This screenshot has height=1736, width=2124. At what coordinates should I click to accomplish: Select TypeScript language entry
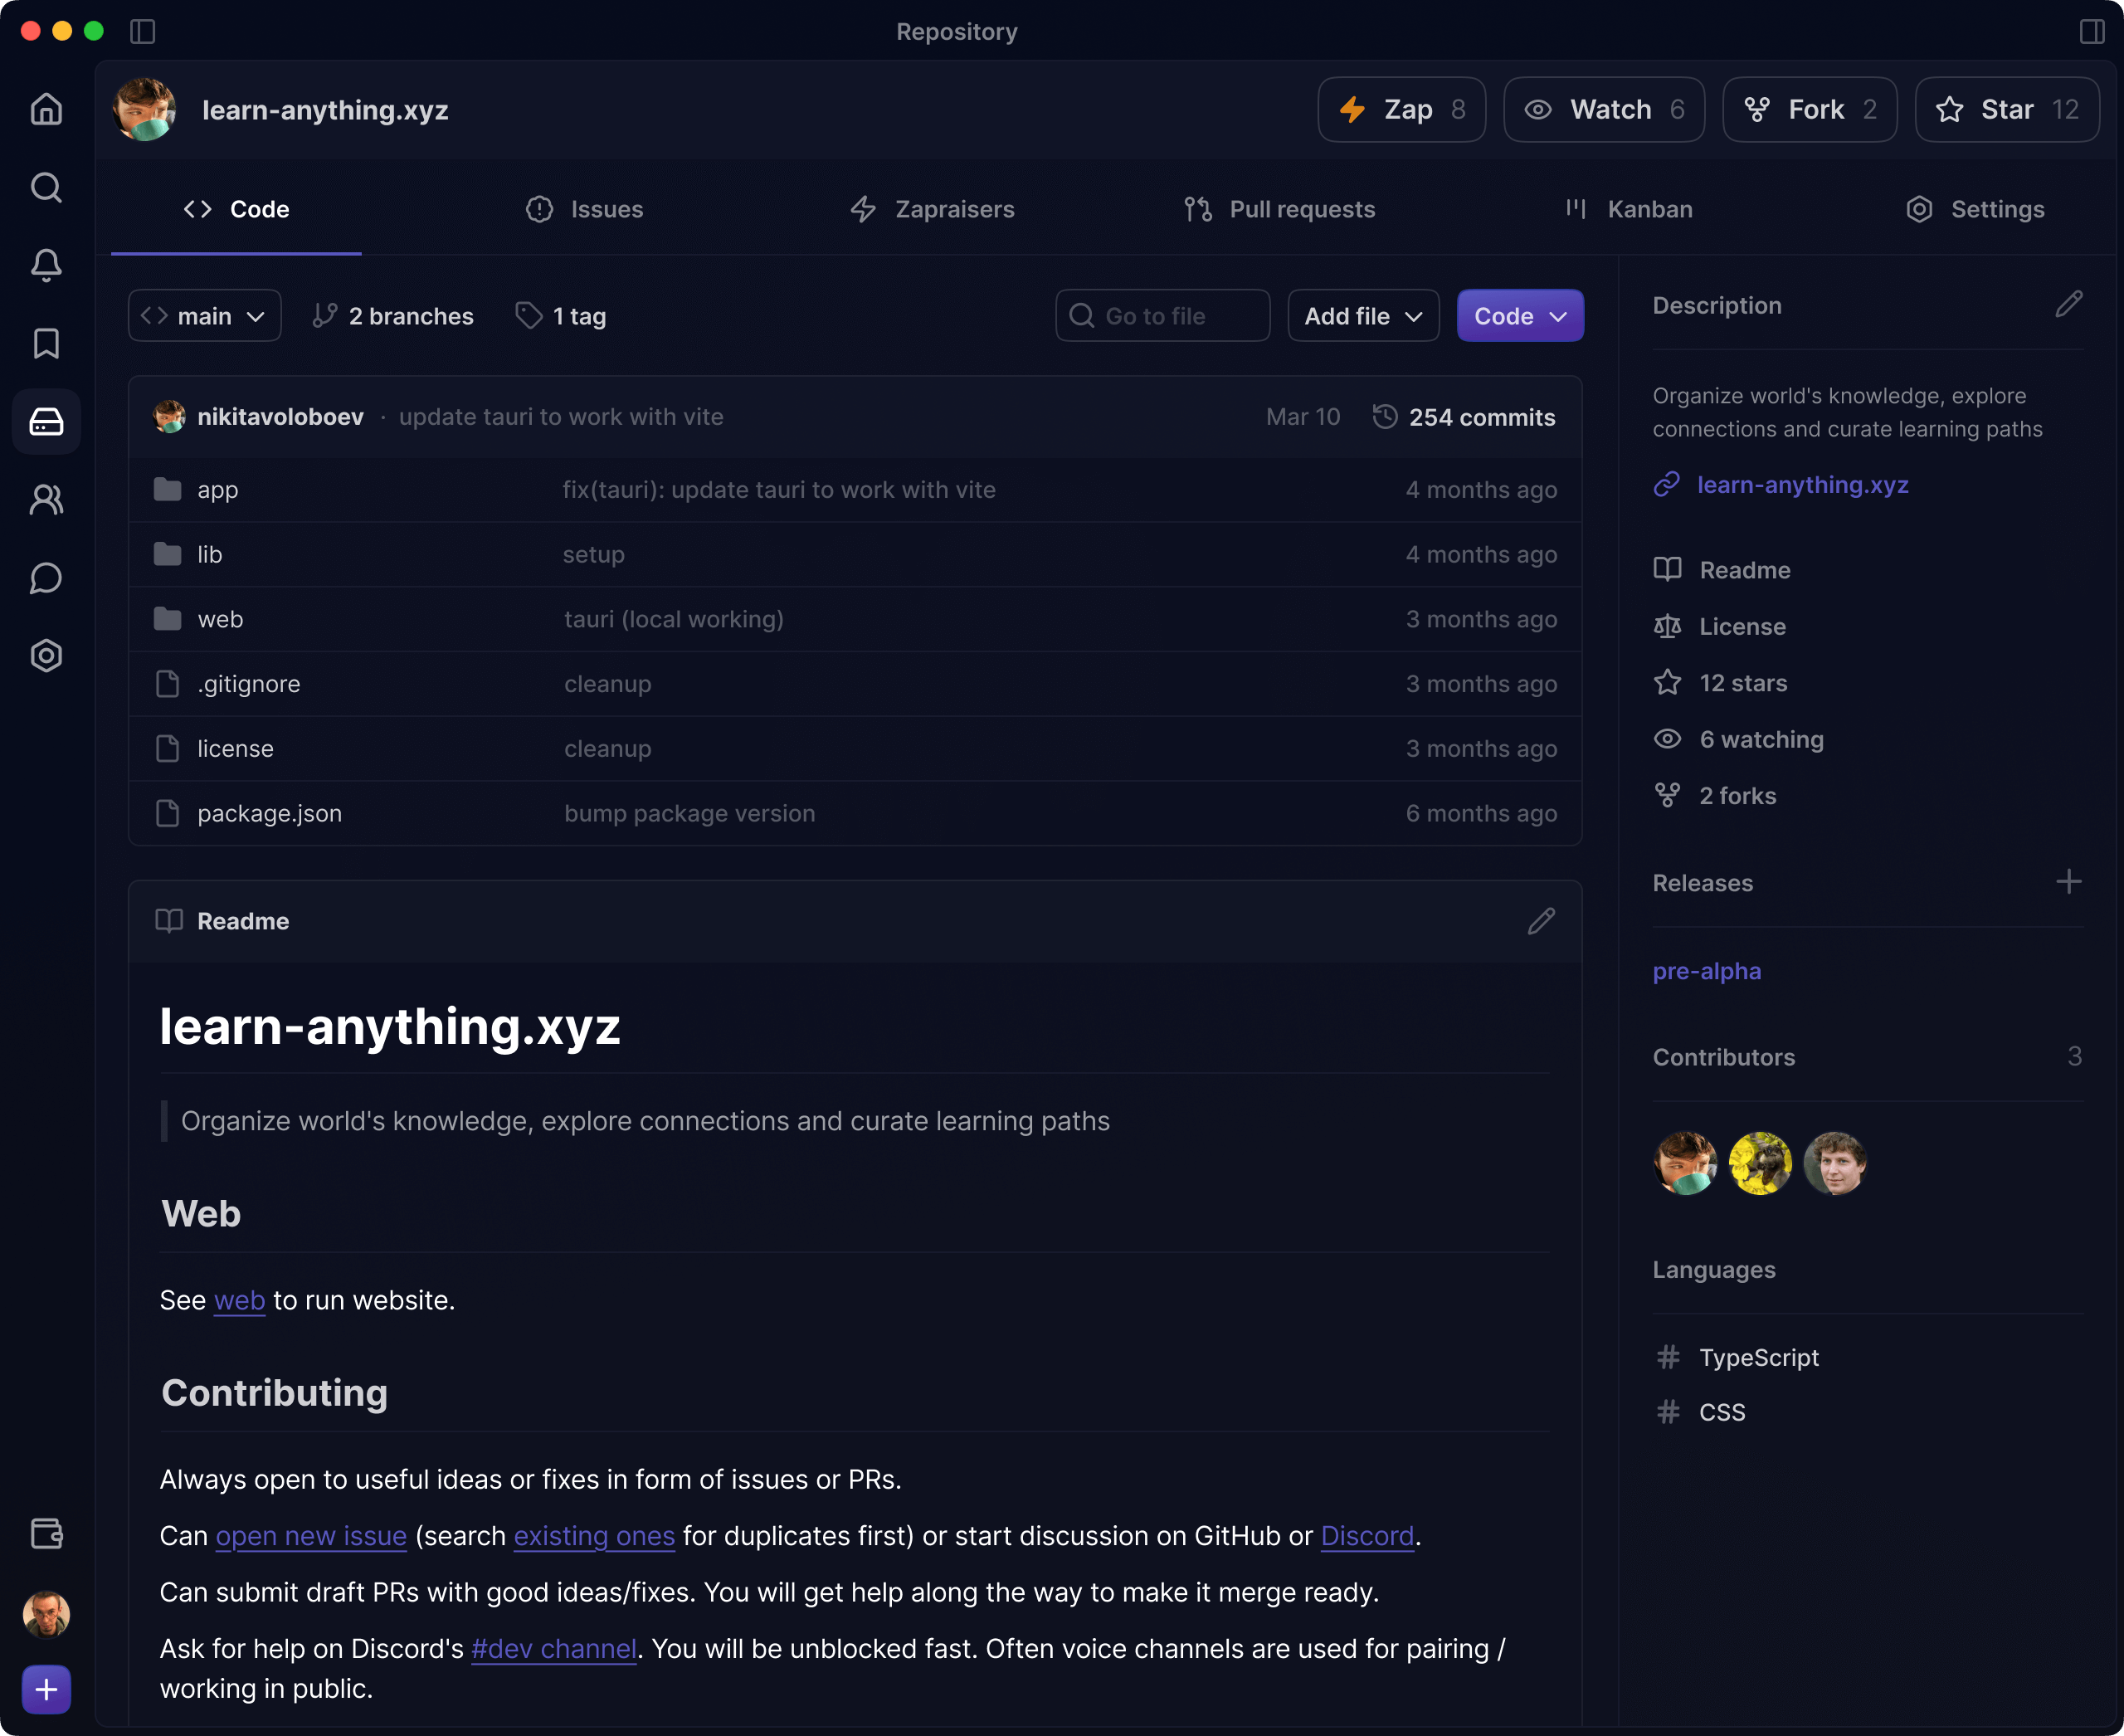pos(1737,1357)
